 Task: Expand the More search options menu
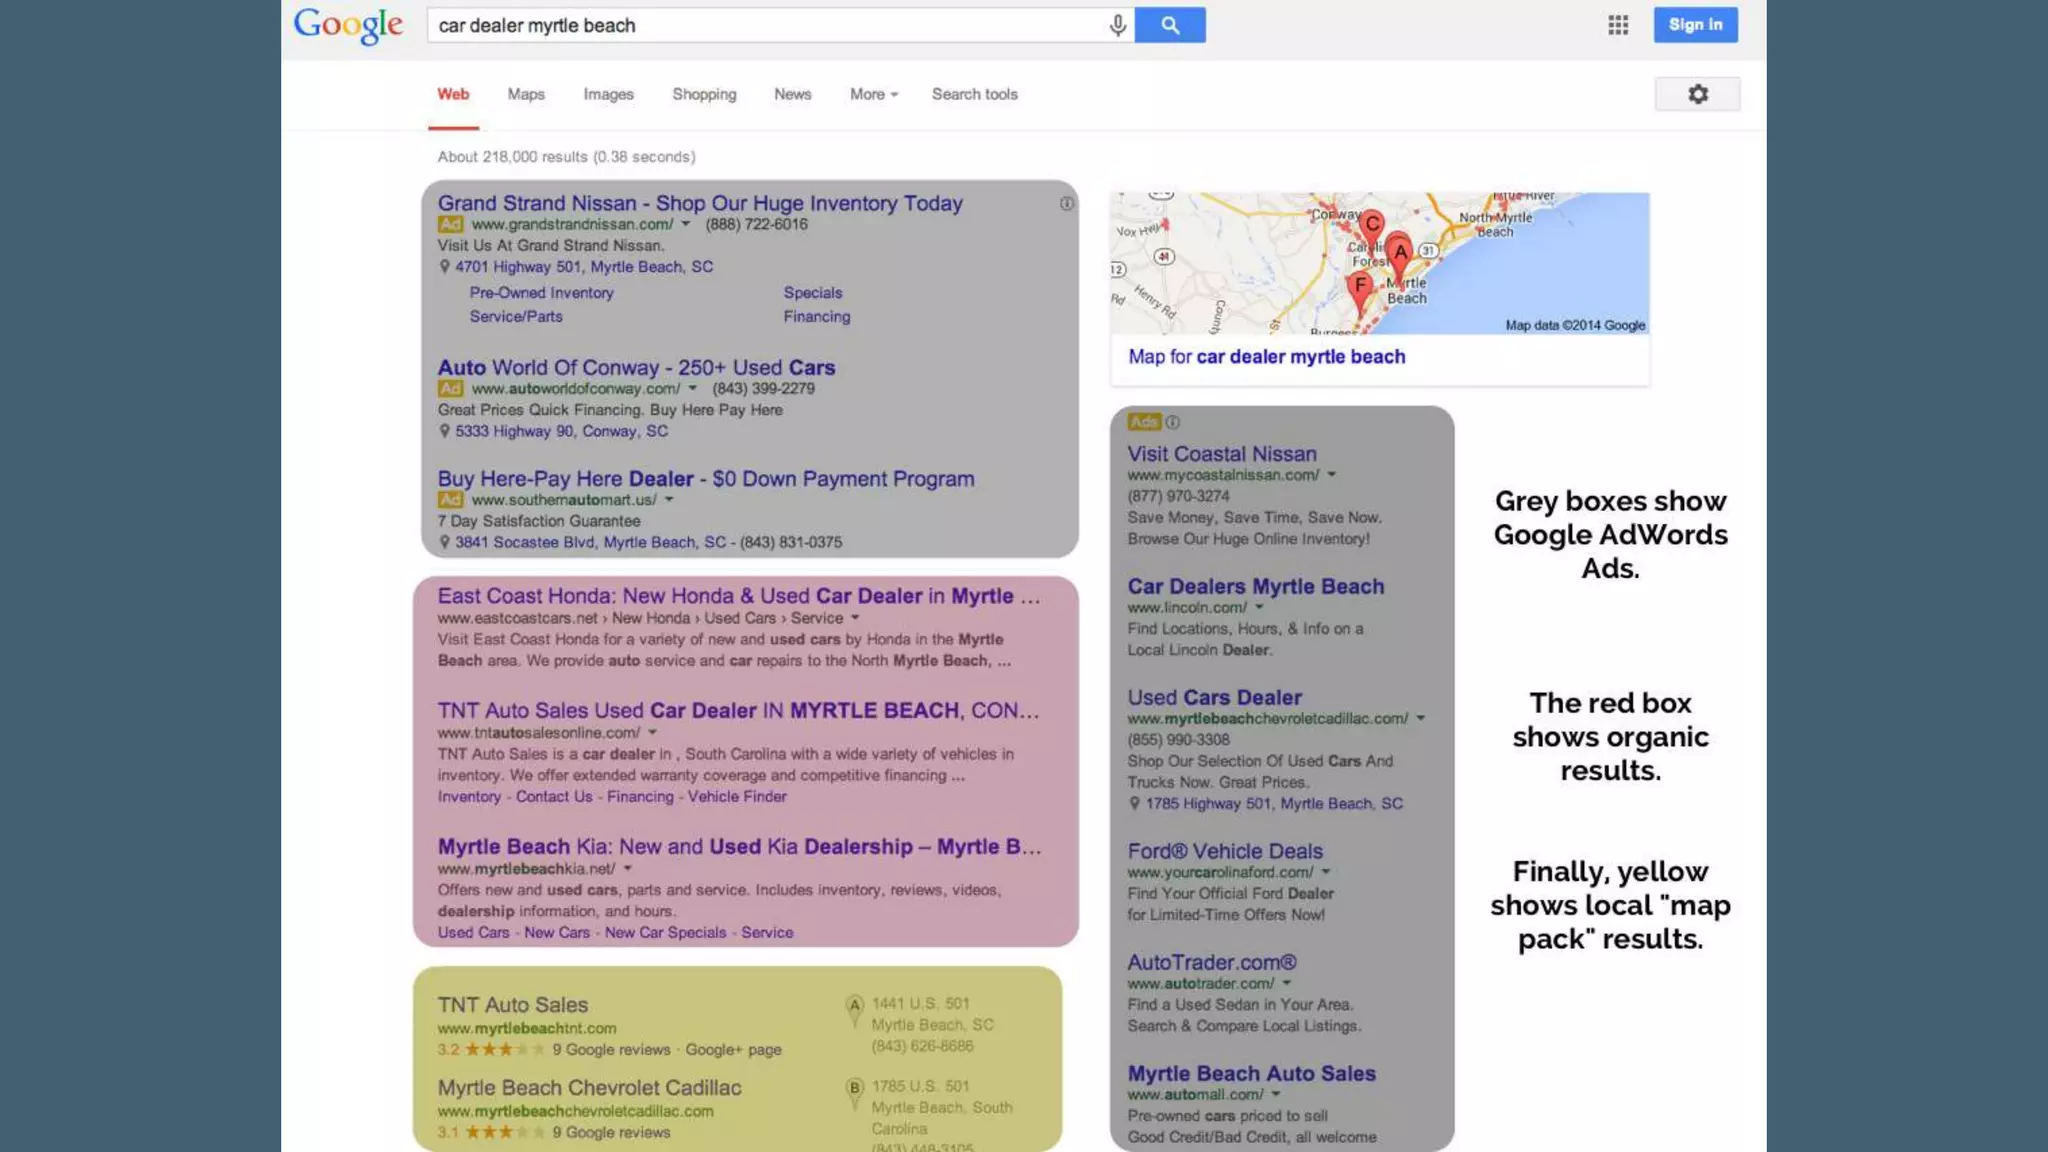[x=873, y=94]
